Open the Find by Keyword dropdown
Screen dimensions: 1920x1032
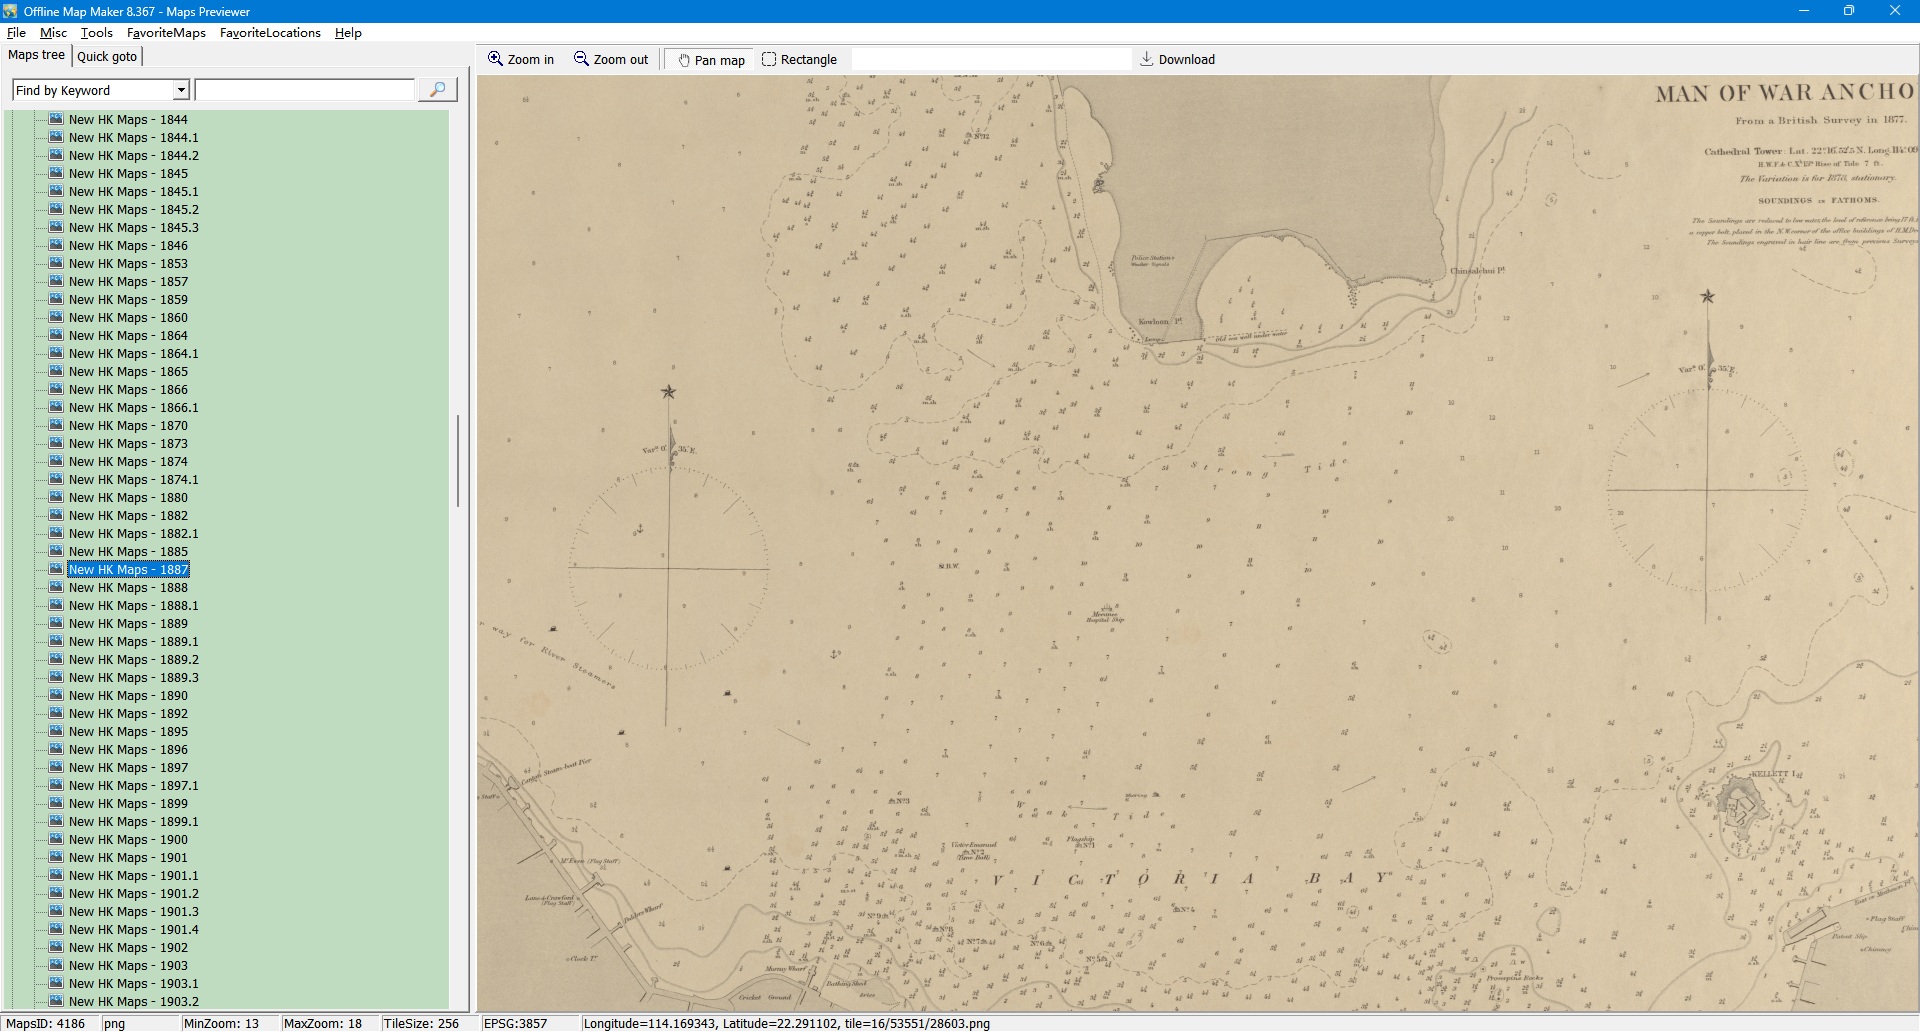[x=181, y=90]
